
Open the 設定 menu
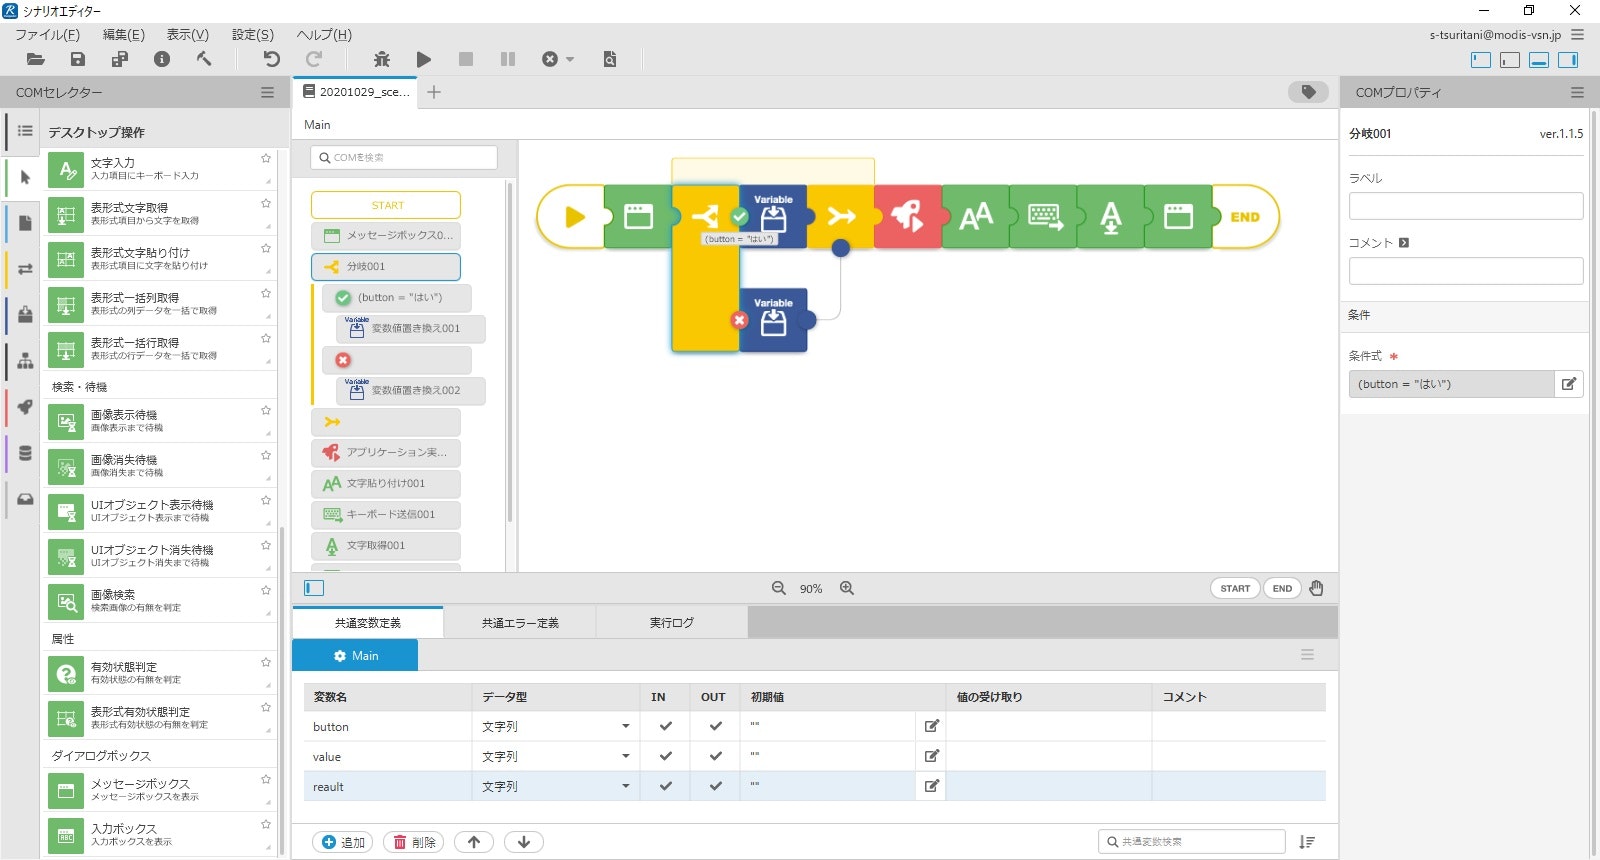pyautogui.click(x=253, y=35)
